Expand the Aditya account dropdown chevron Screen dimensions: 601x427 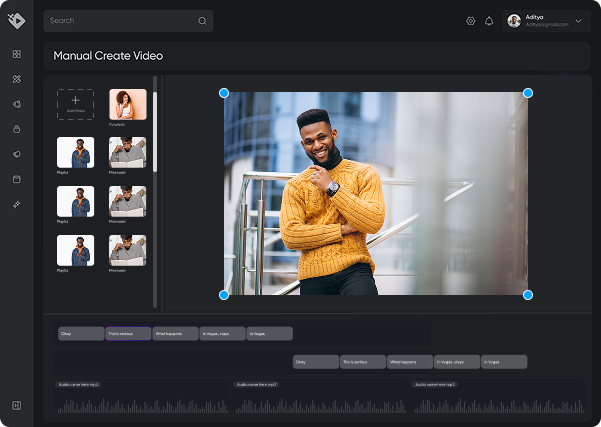pyautogui.click(x=578, y=21)
